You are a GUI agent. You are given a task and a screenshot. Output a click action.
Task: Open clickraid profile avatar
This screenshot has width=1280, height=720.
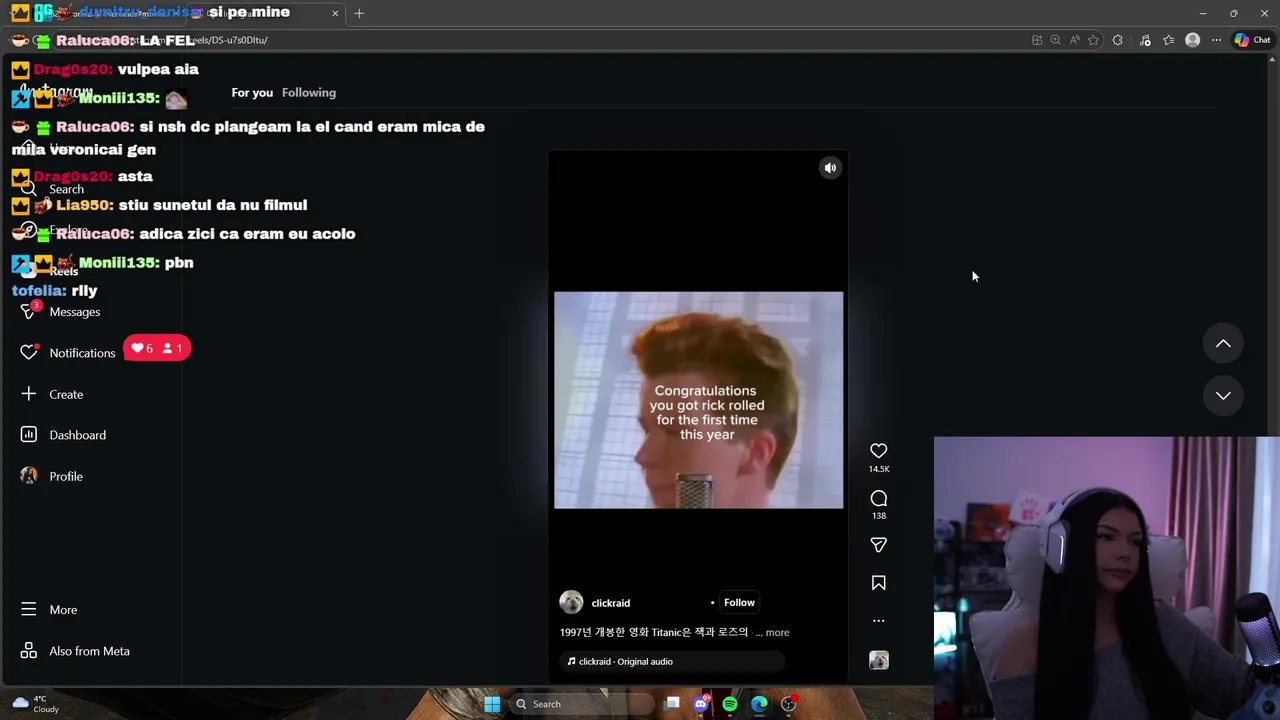click(x=571, y=602)
